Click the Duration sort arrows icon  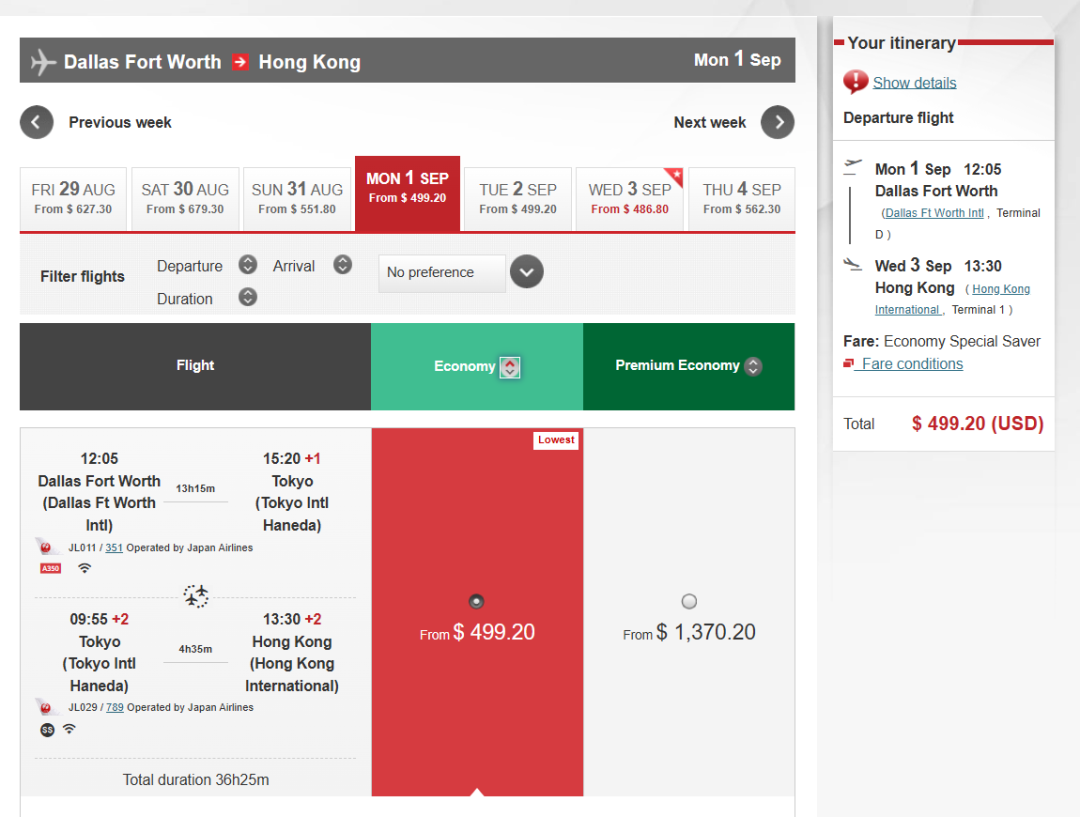[x=248, y=297]
